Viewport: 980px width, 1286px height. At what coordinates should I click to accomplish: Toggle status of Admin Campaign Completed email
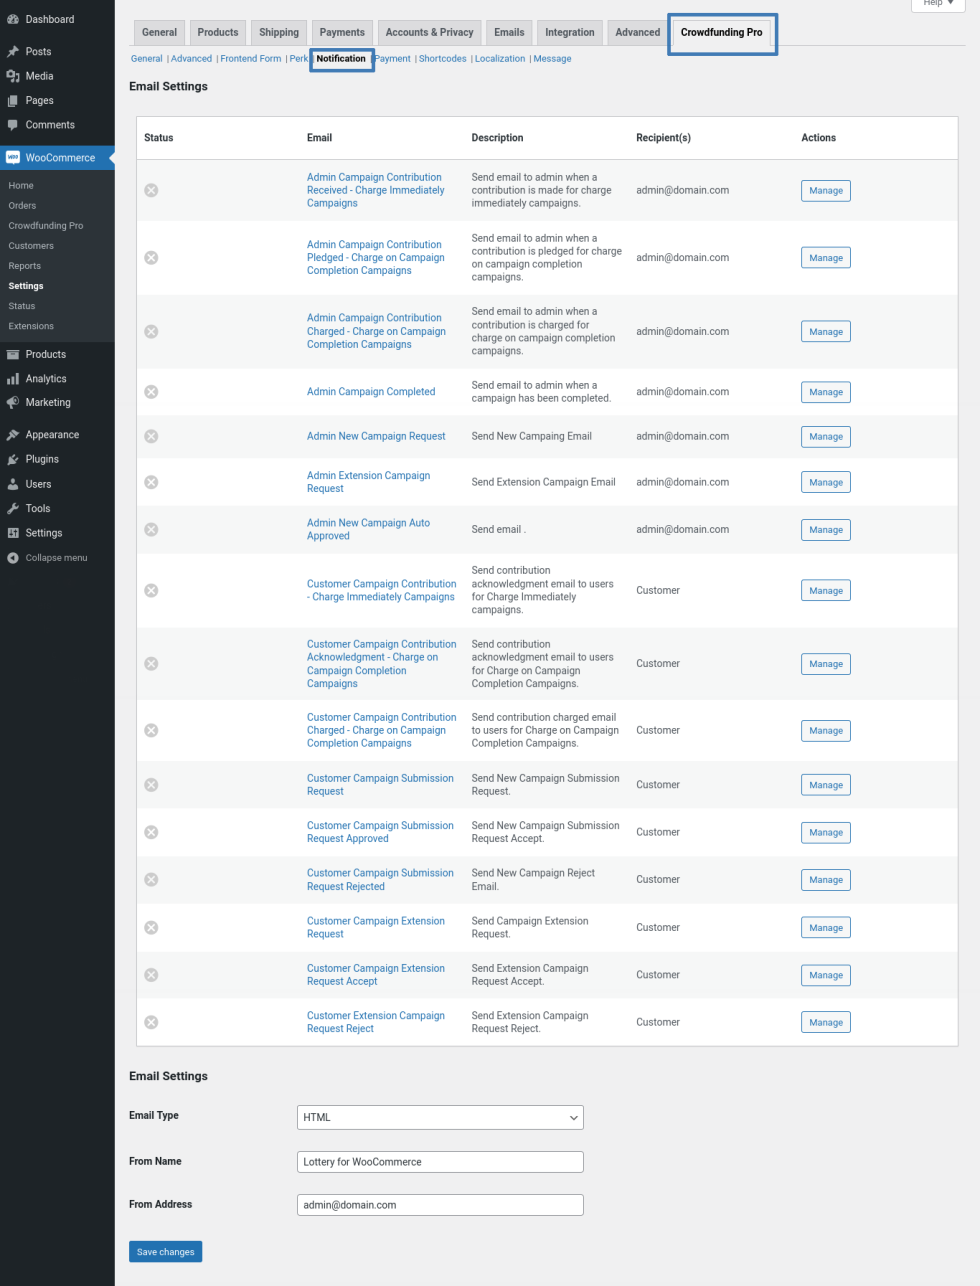[151, 392]
